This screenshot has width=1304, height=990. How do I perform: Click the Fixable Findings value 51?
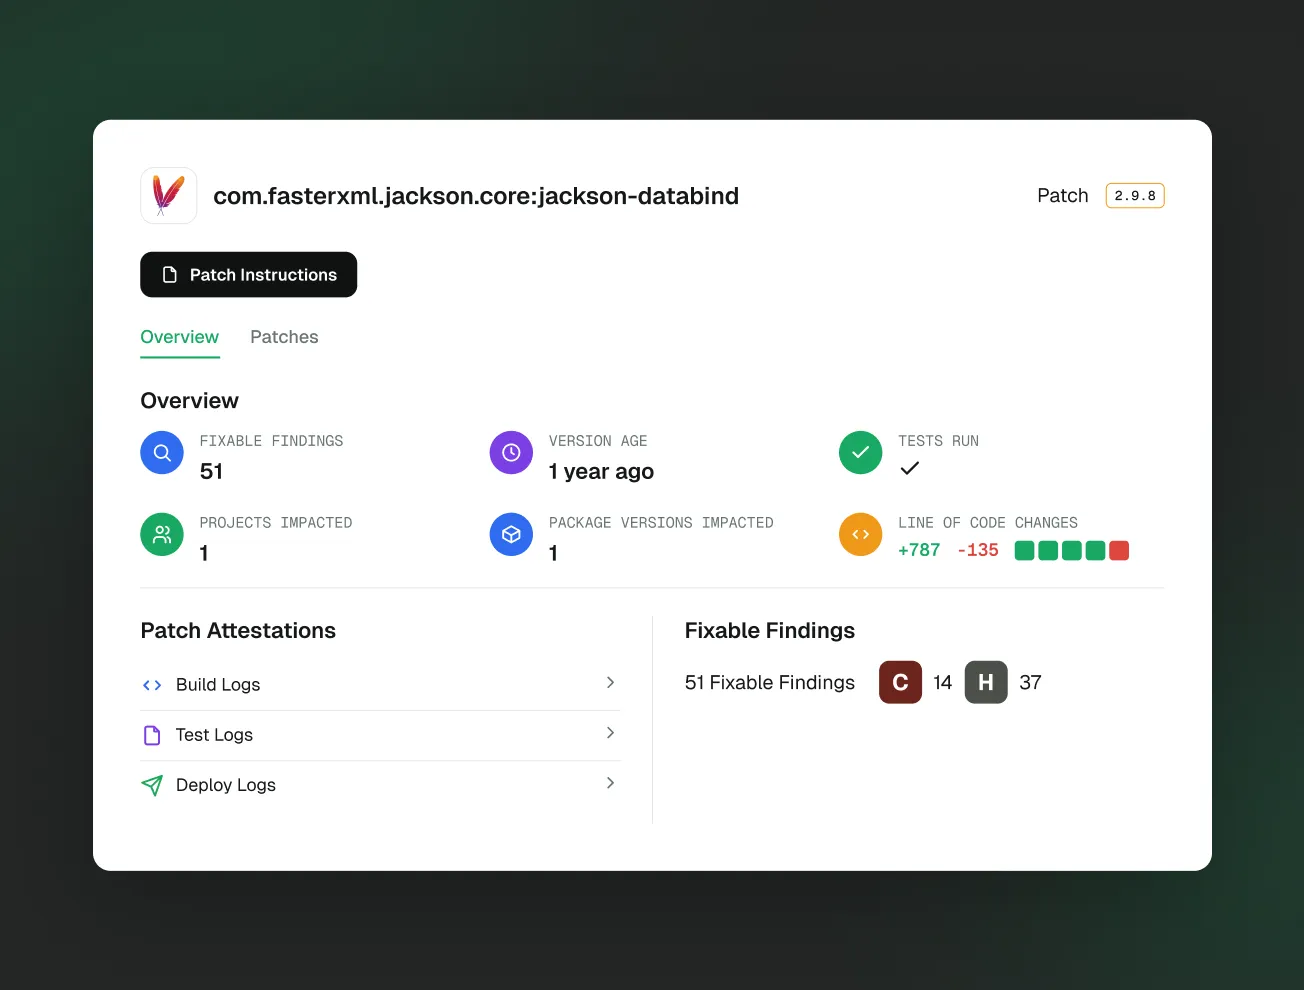click(211, 471)
